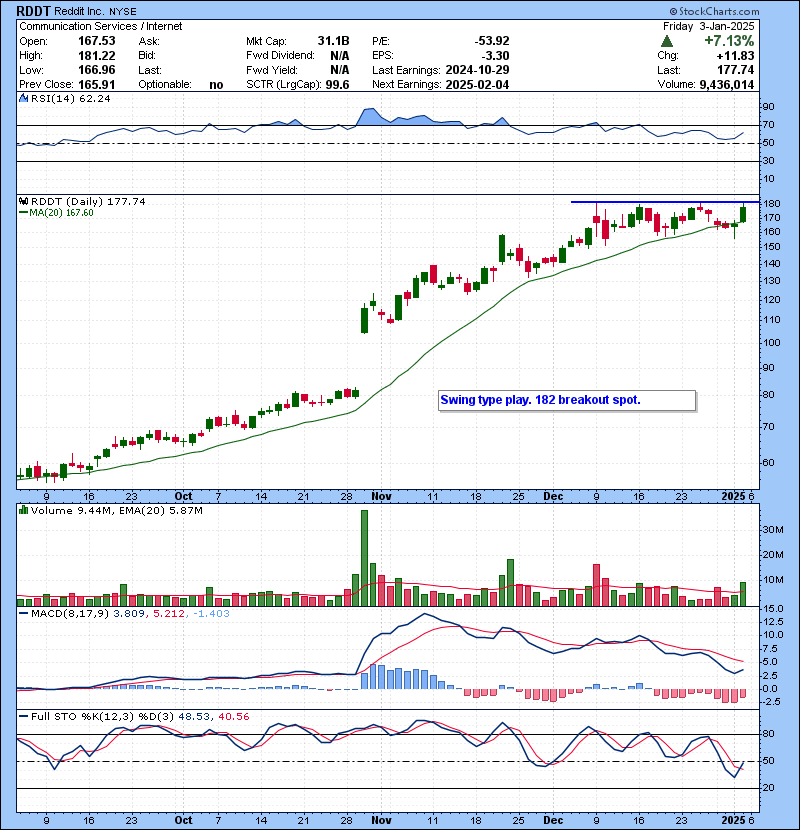This screenshot has height=830, width=800.
Task: Select the Open value 167.53
Action: click(96, 41)
